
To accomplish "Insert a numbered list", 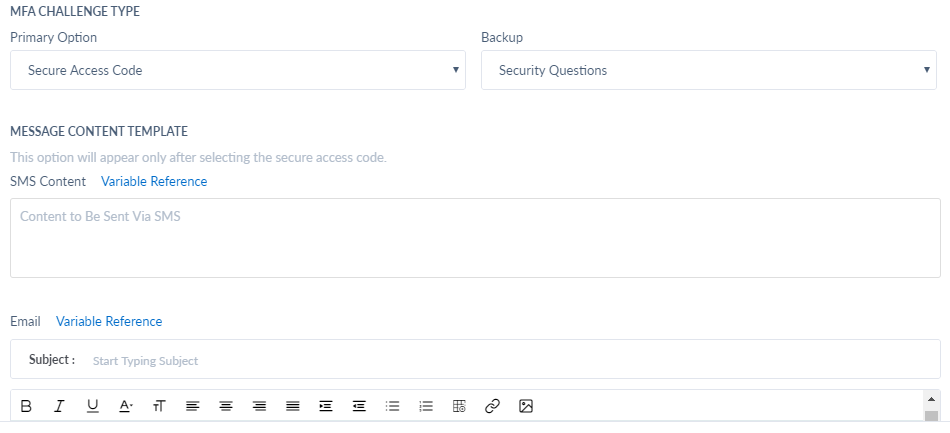I will [x=426, y=406].
